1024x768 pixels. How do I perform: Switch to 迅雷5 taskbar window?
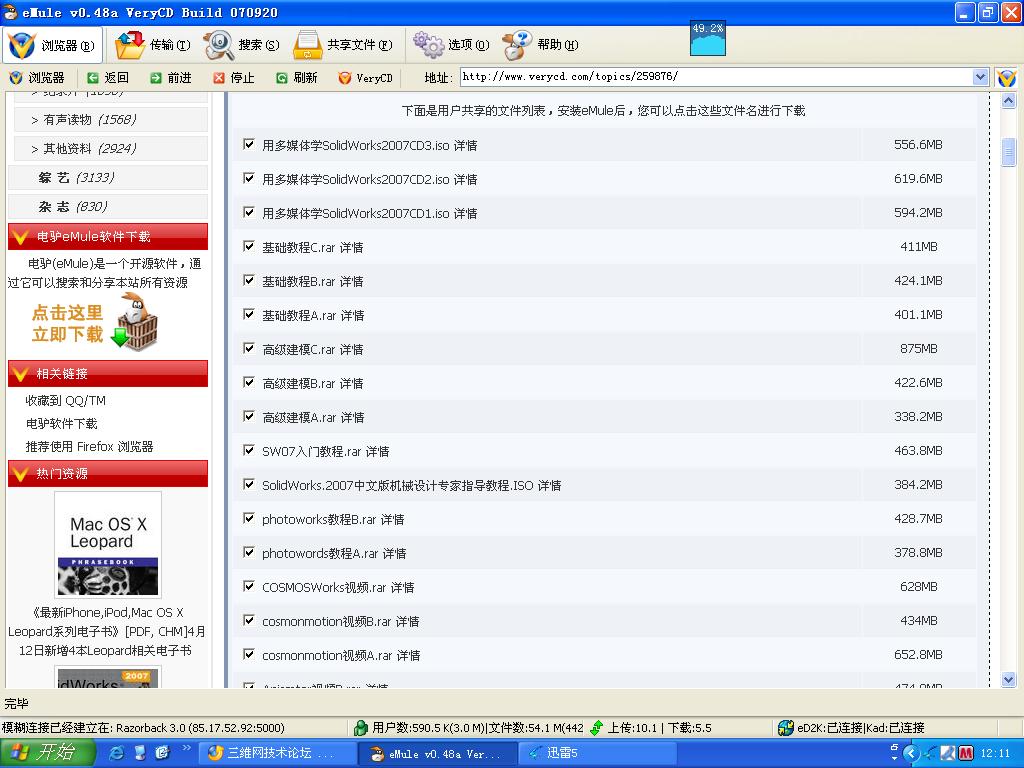point(596,753)
